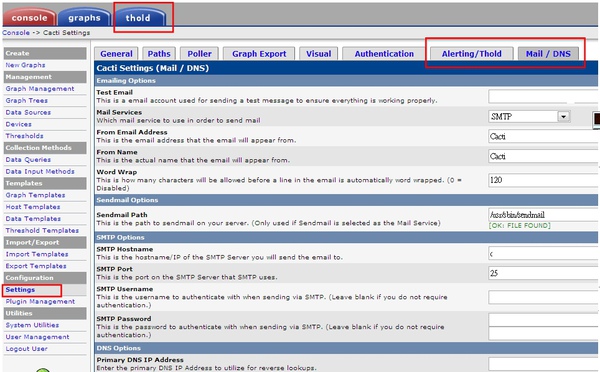Click the DNS Options section header
Image resolution: width=600 pixels, height=372 pixels.
click(346, 348)
